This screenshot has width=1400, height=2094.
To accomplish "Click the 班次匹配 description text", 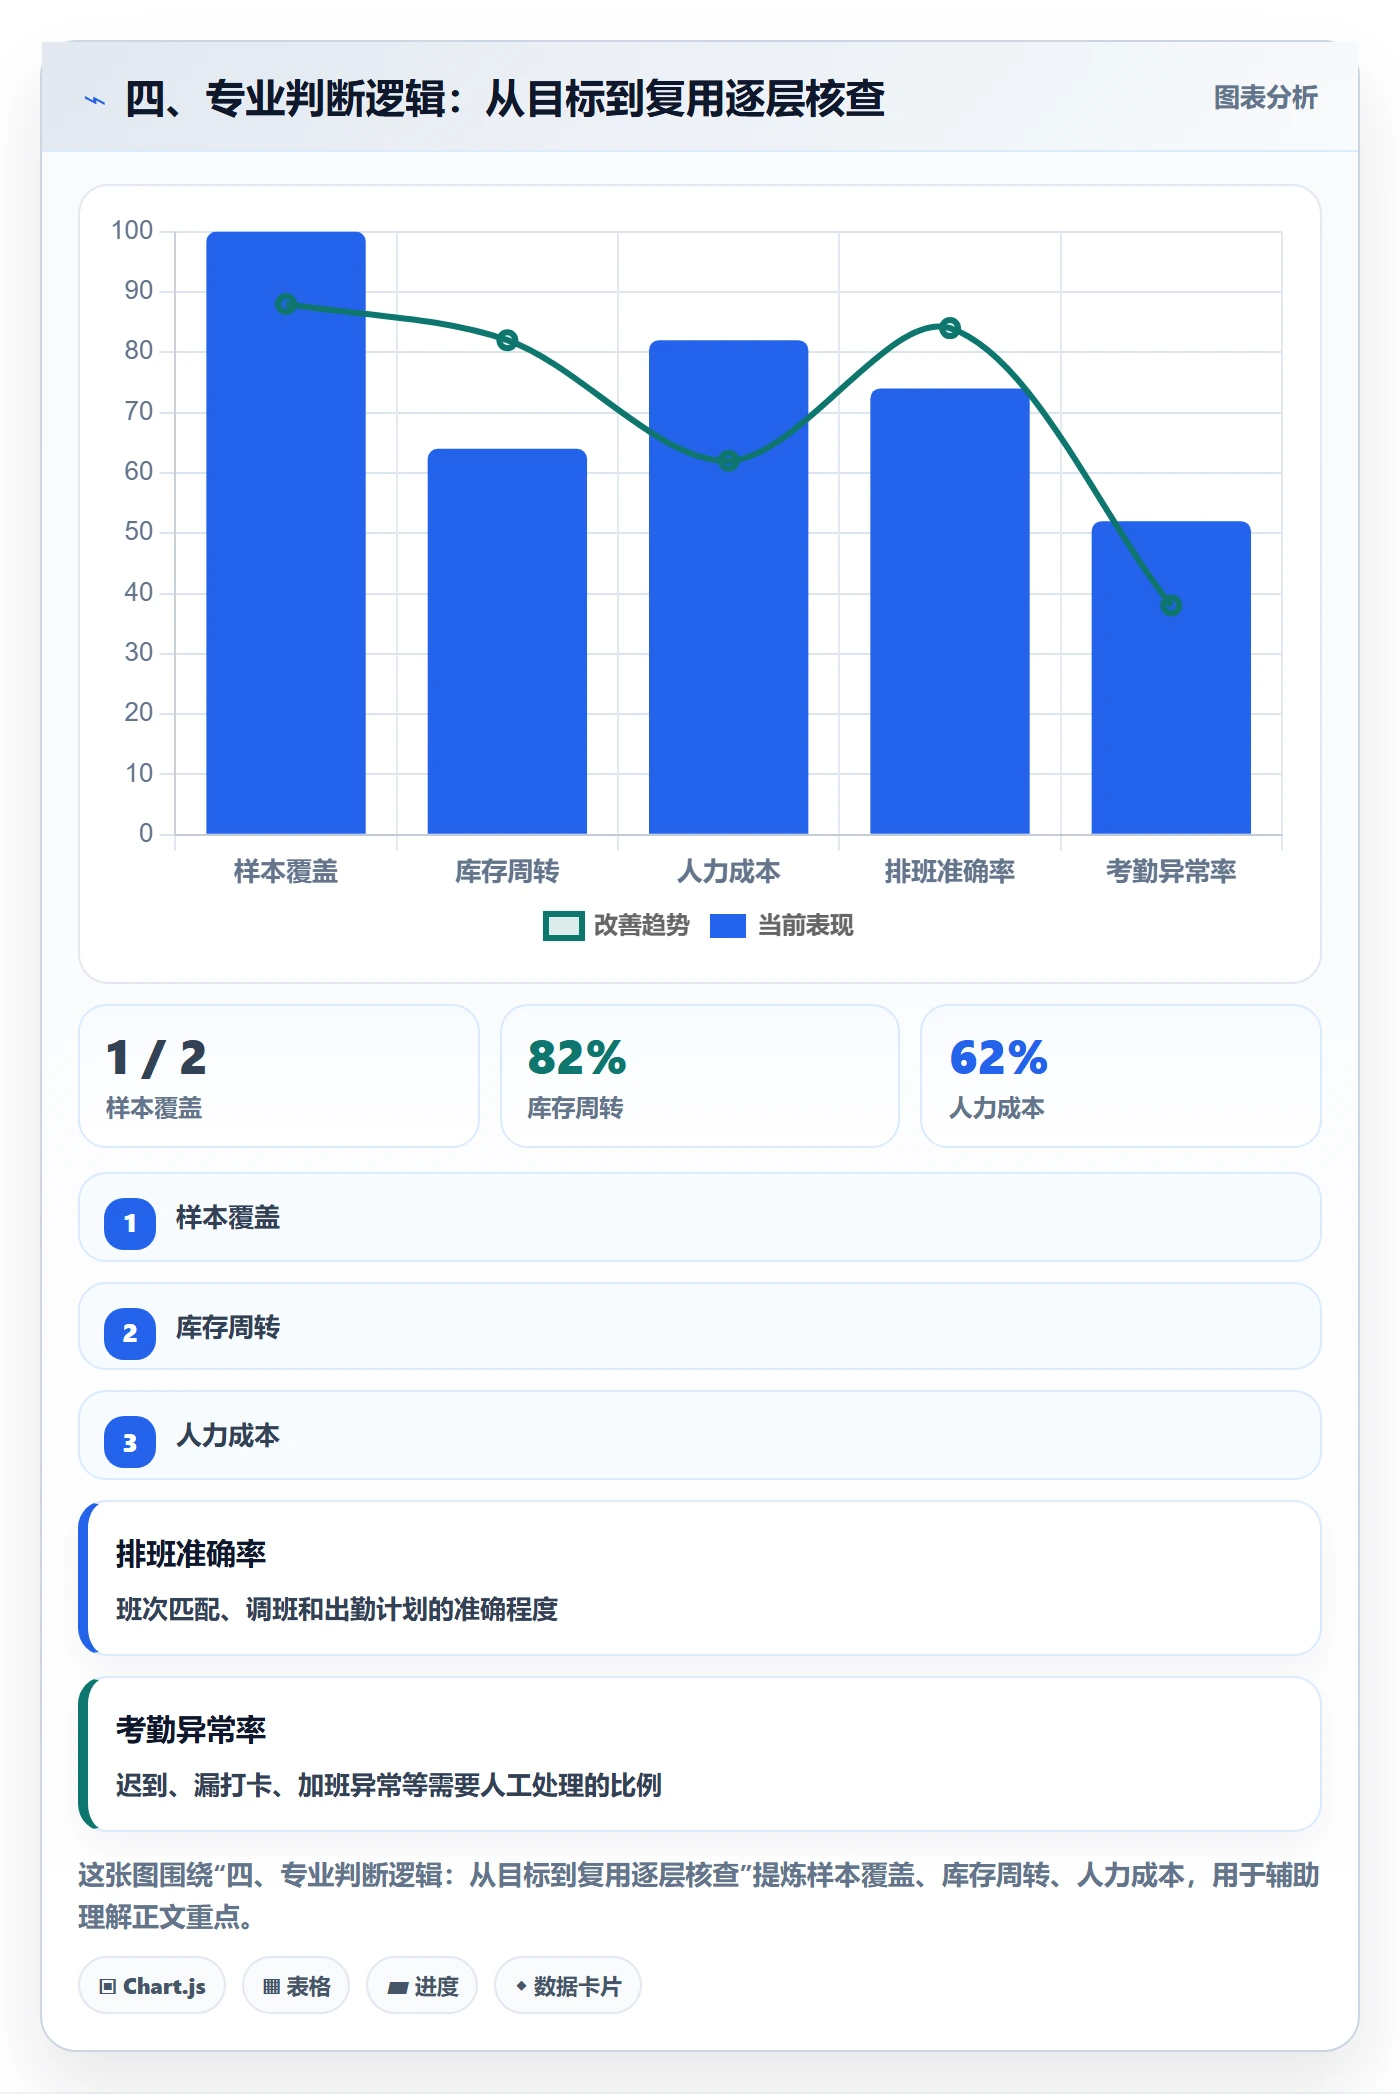I will (x=337, y=1609).
